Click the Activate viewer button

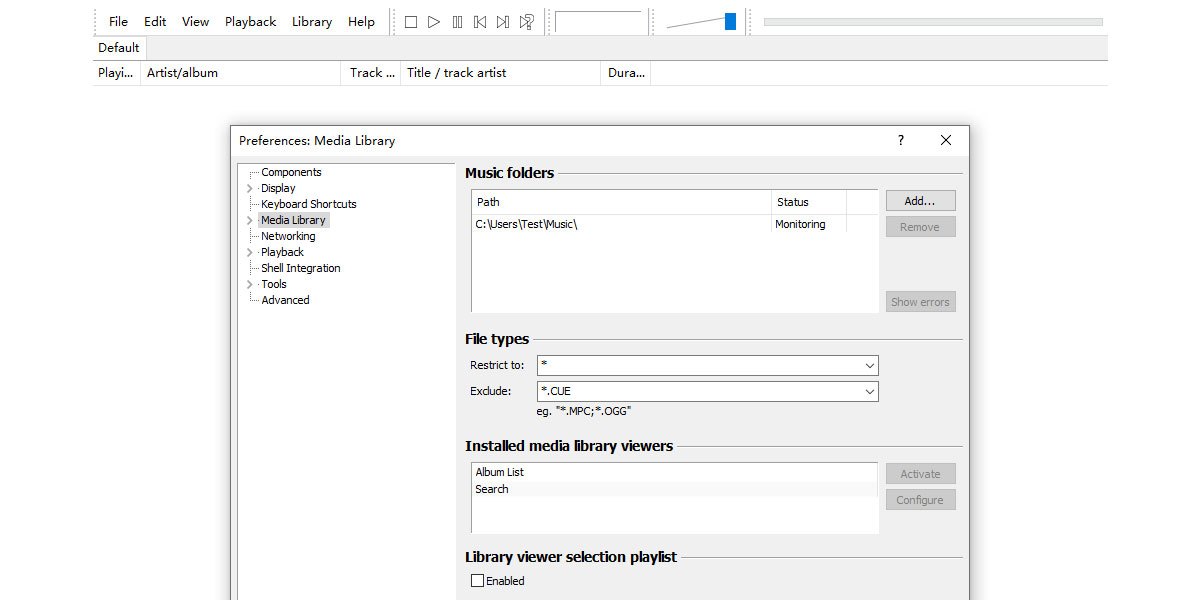pos(919,473)
